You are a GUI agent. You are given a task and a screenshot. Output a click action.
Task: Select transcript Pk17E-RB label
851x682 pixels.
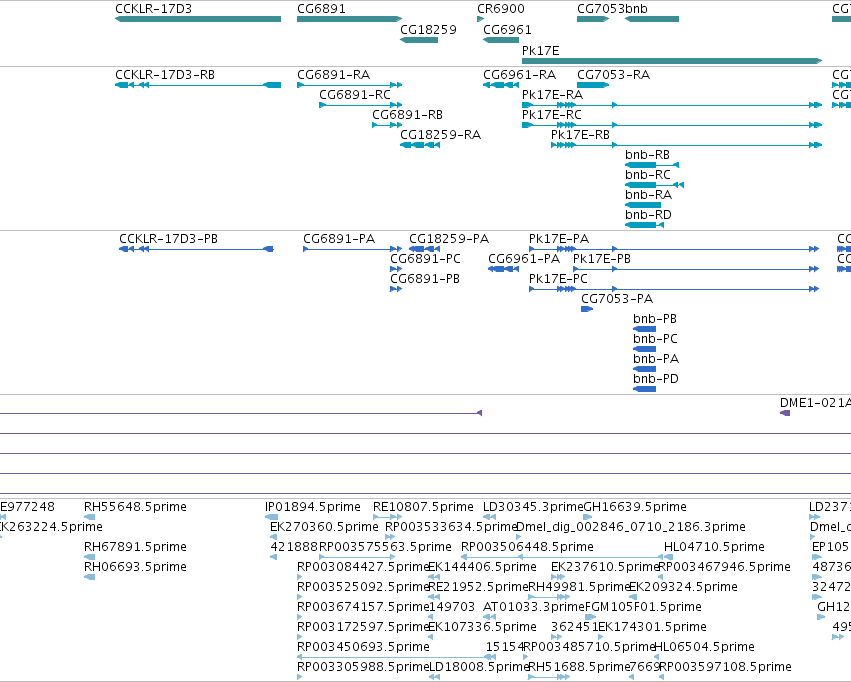point(580,135)
